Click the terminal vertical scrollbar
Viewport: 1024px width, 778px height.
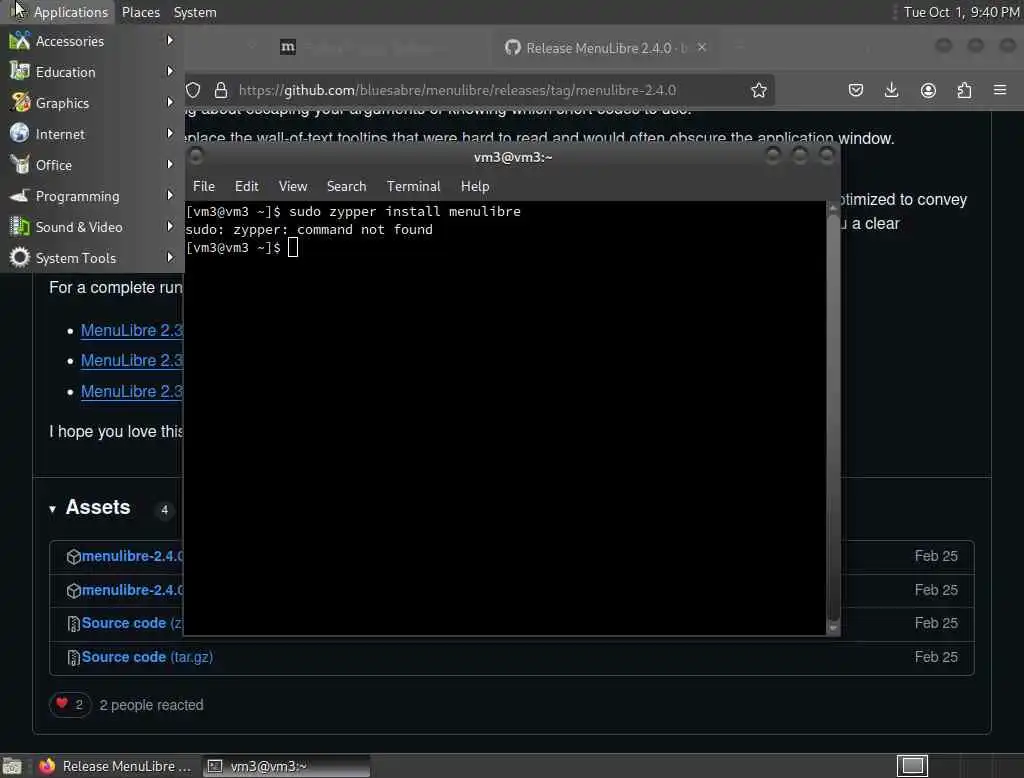pyautogui.click(x=833, y=418)
